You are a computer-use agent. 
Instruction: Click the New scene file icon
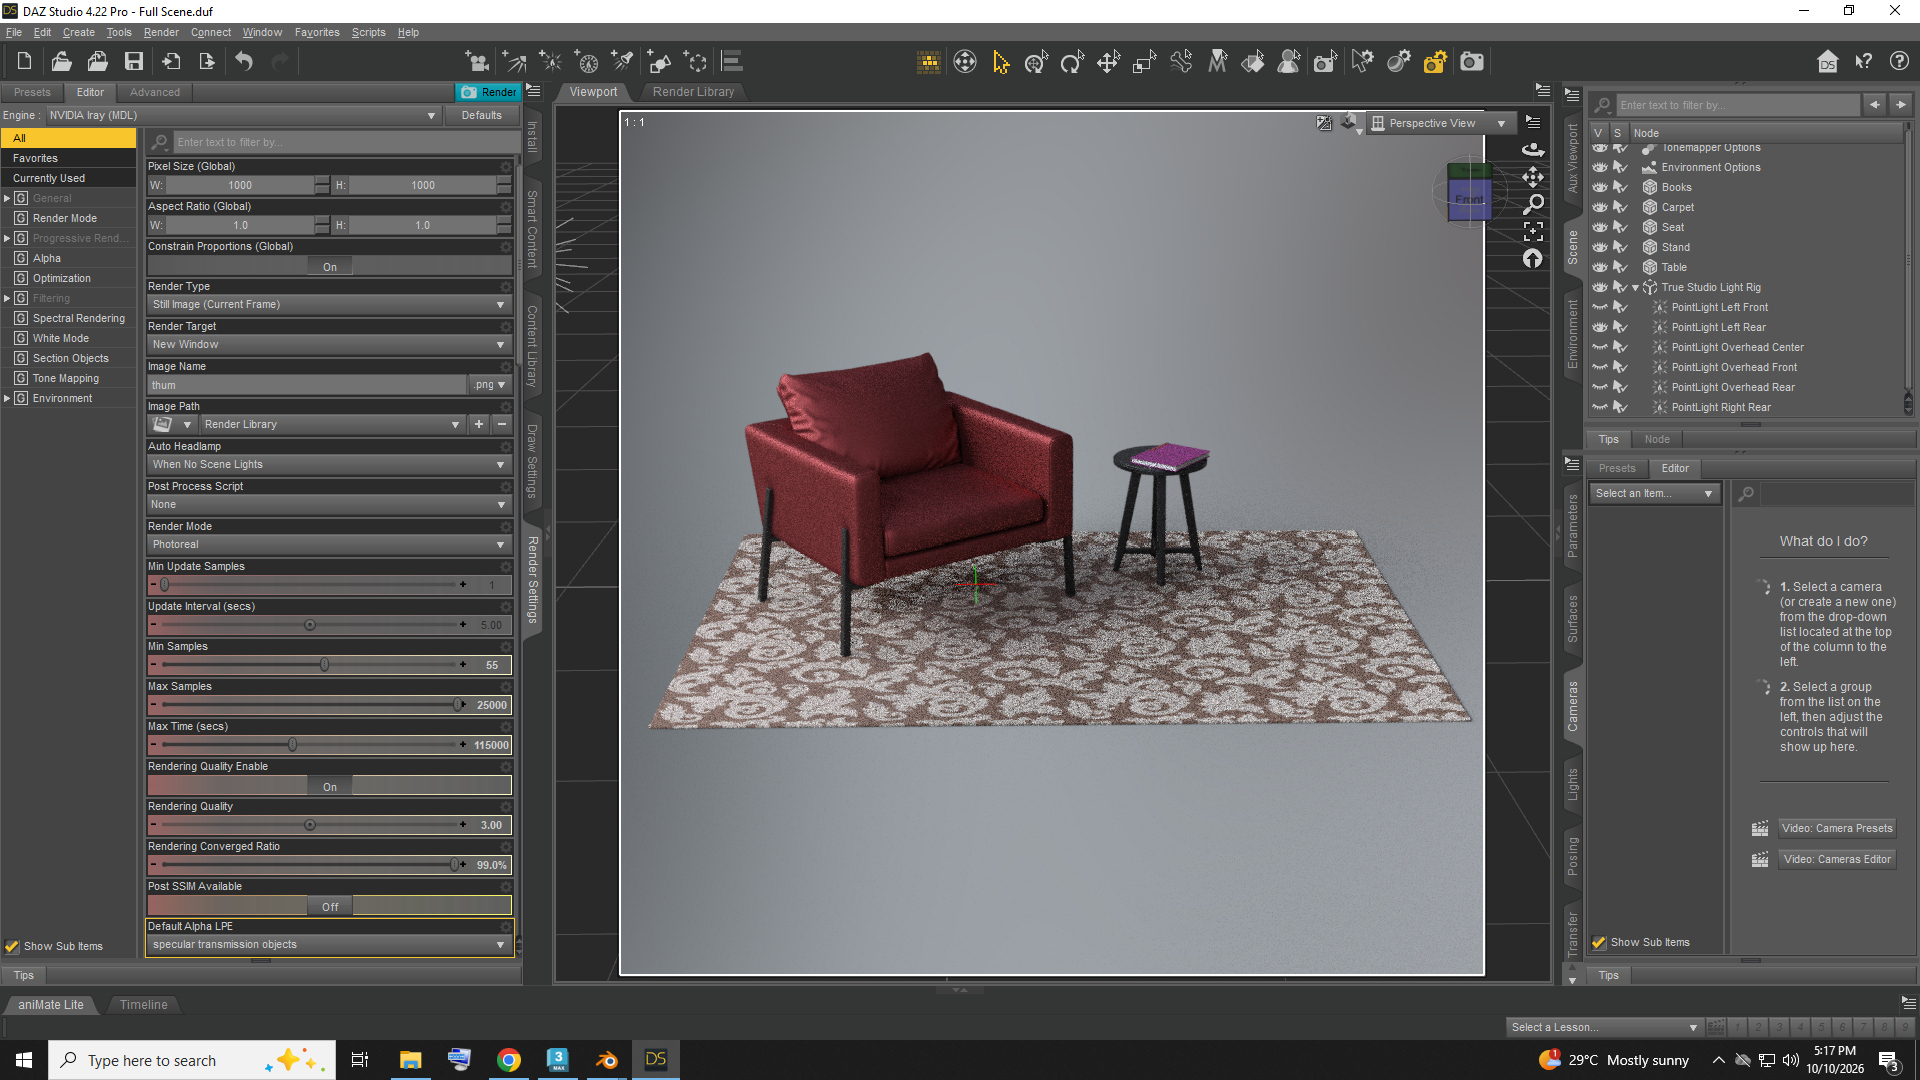coord(24,62)
